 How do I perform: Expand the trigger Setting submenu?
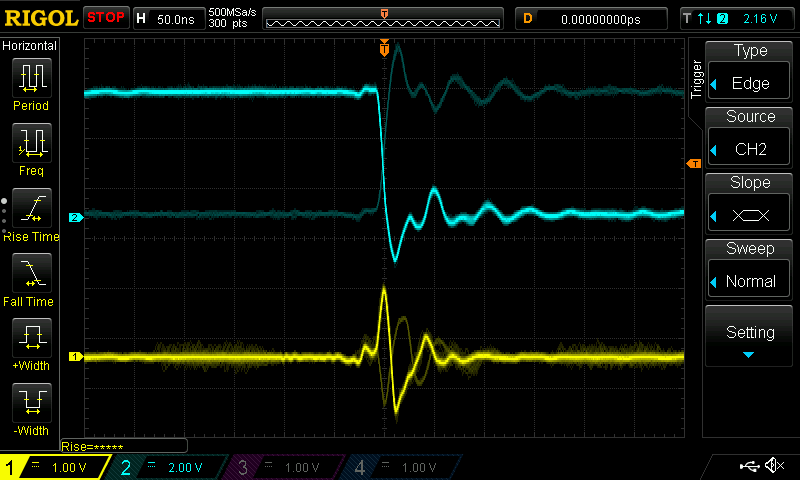(750, 338)
